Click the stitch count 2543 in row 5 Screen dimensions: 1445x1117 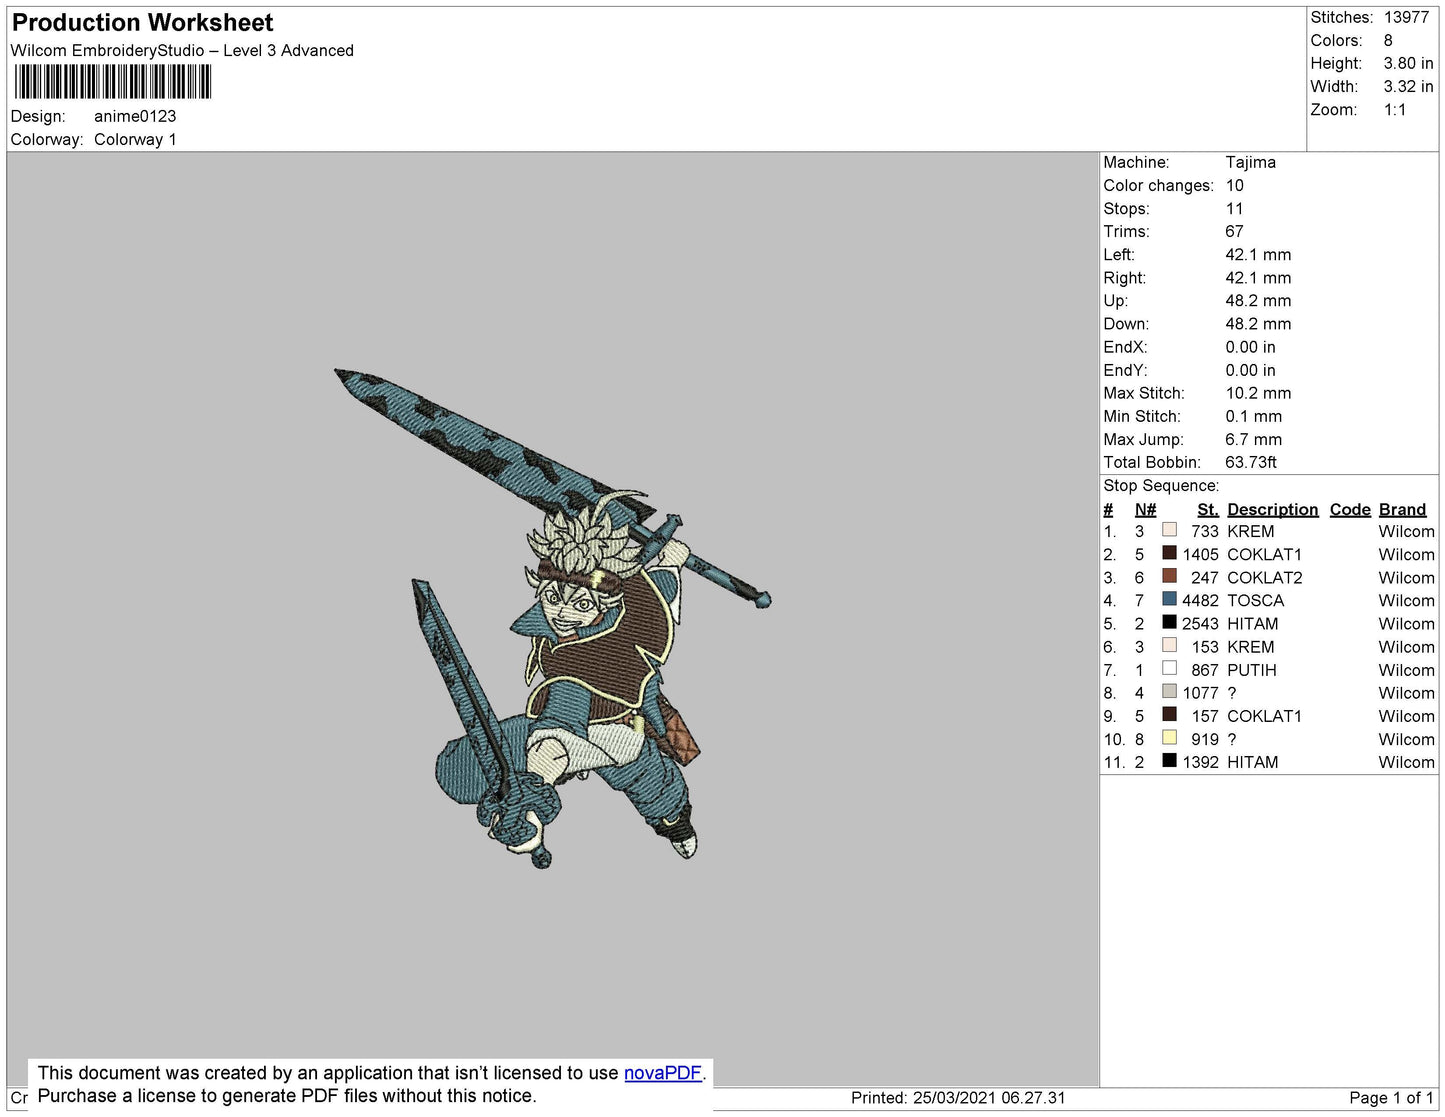pyautogui.click(x=1200, y=623)
